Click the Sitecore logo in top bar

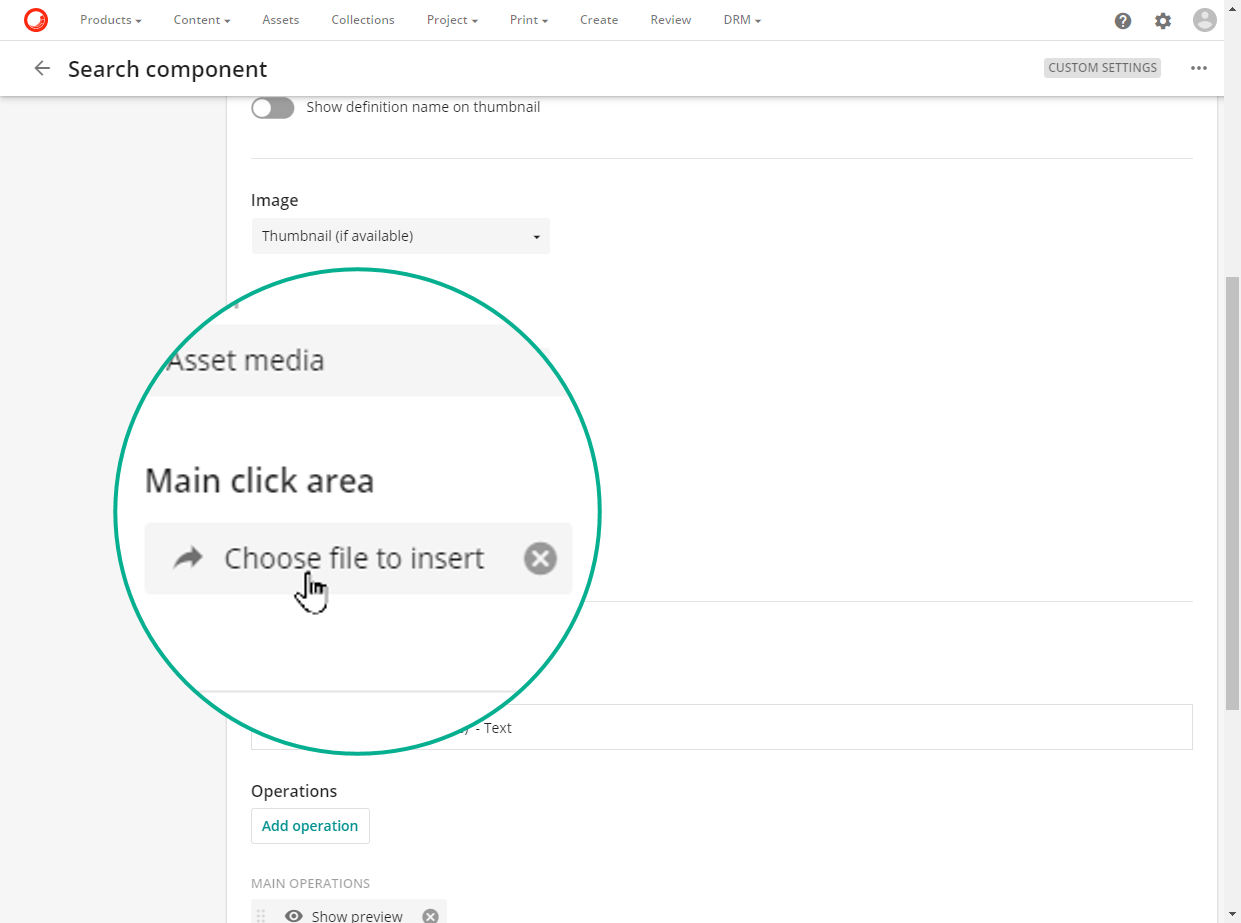pos(36,20)
